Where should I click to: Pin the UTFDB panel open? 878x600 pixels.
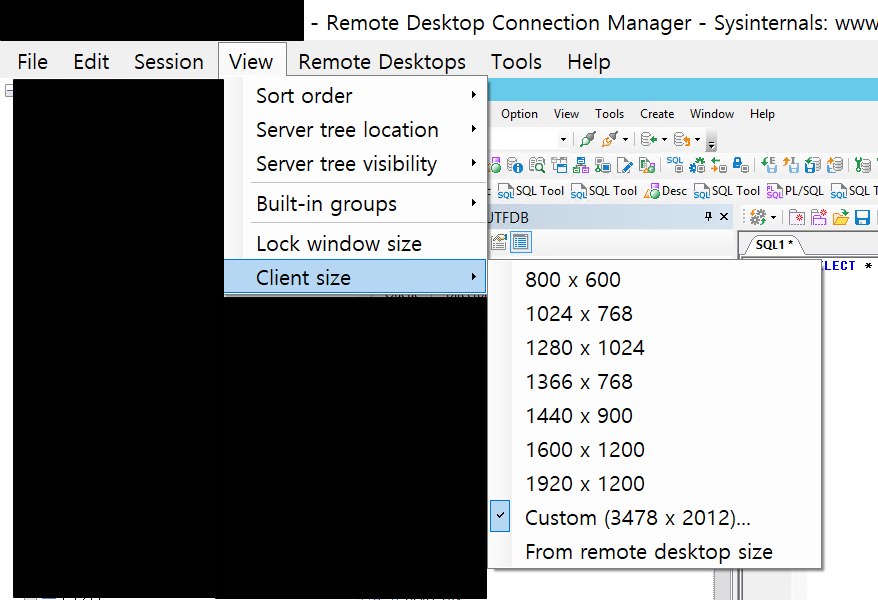pyautogui.click(x=707, y=214)
